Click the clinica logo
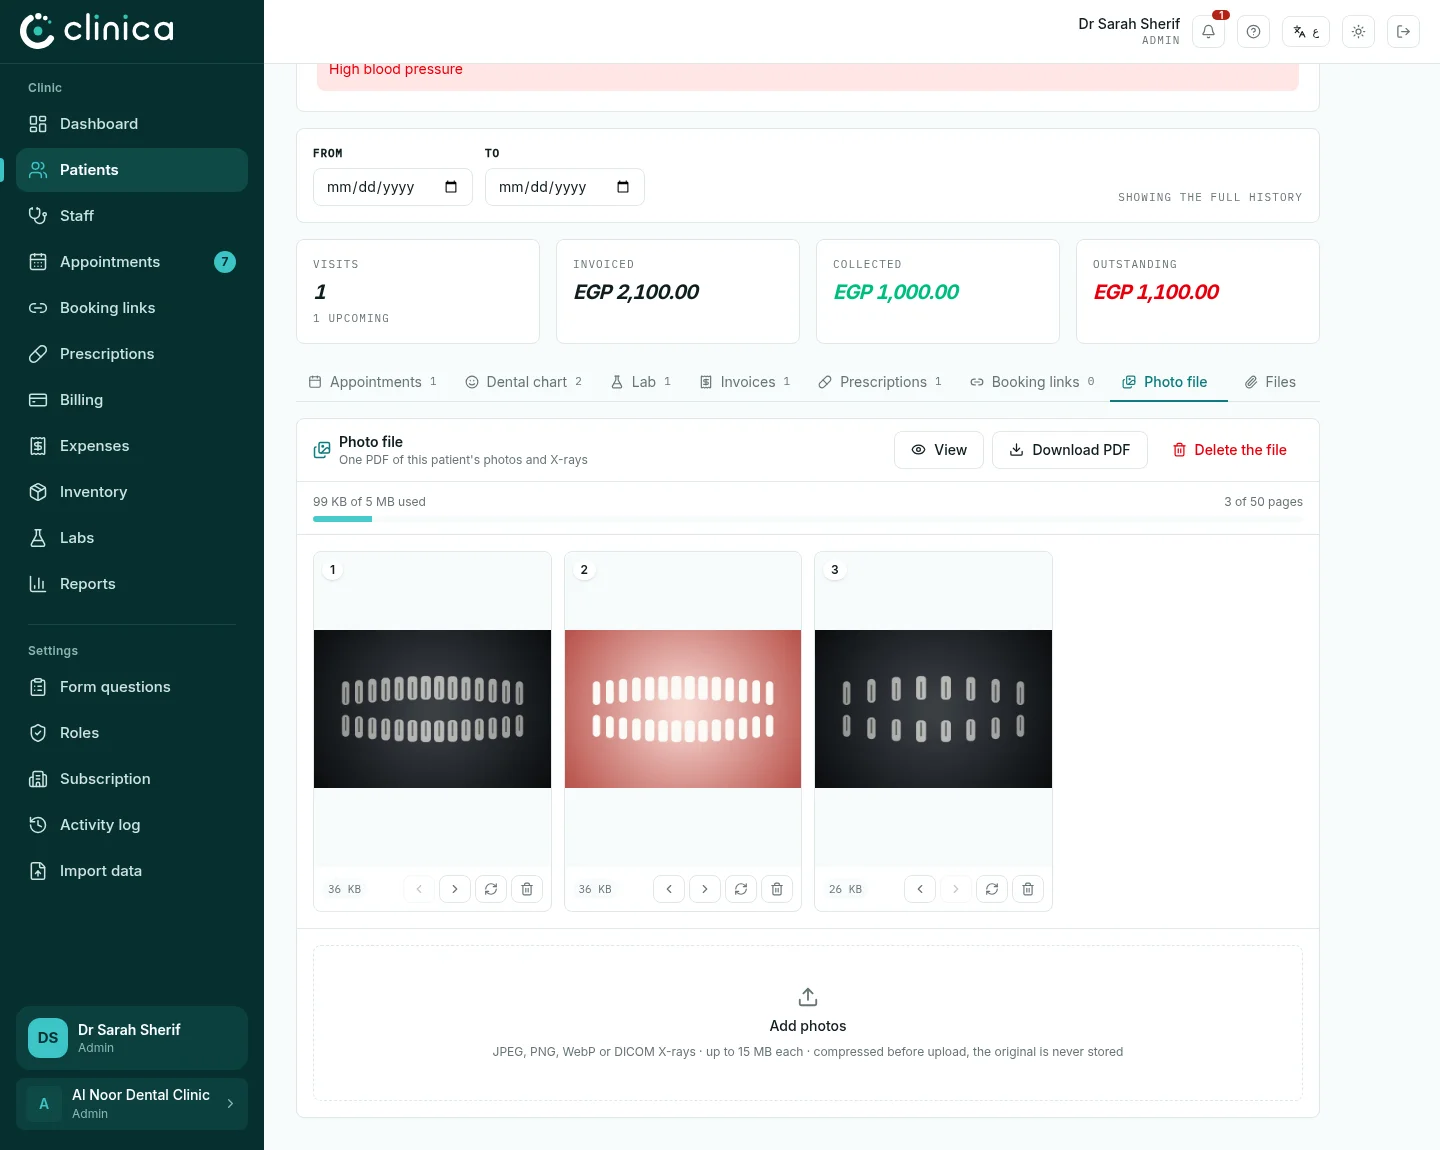 pyautogui.click(x=97, y=30)
